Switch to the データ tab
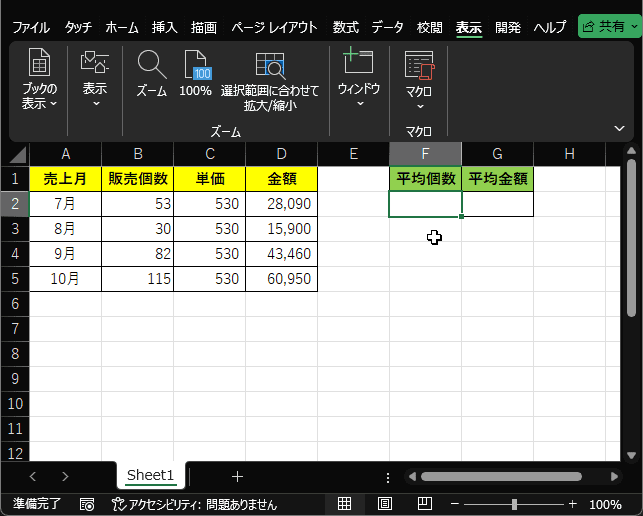The height and width of the screenshot is (516, 643). pyautogui.click(x=388, y=27)
